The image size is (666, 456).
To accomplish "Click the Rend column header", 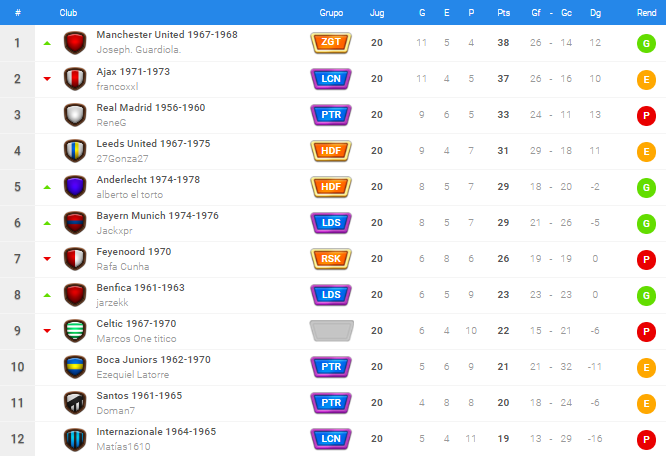I will (x=646, y=13).
